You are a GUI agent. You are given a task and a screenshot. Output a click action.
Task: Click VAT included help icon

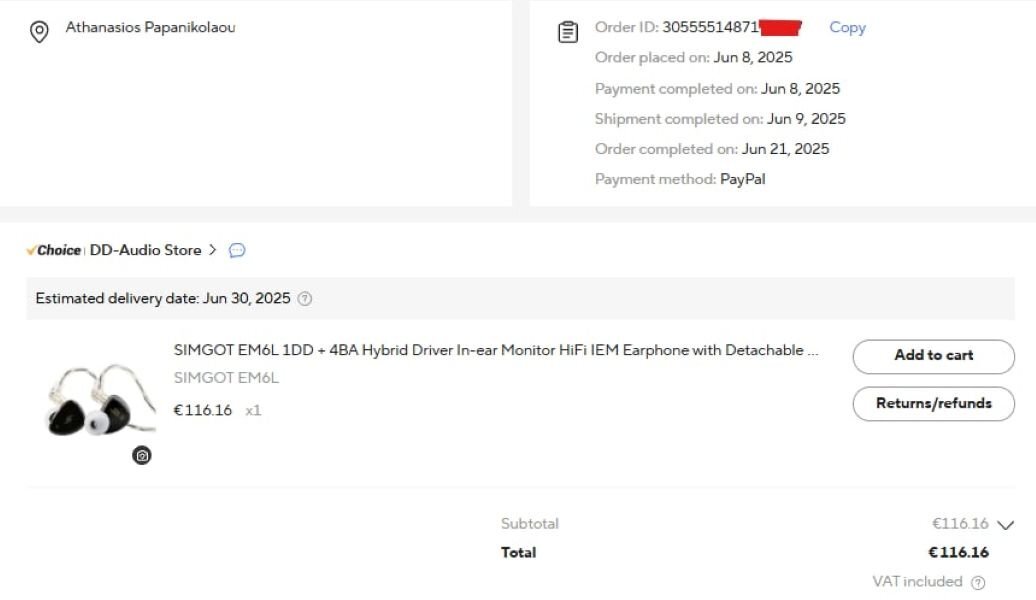tap(978, 582)
